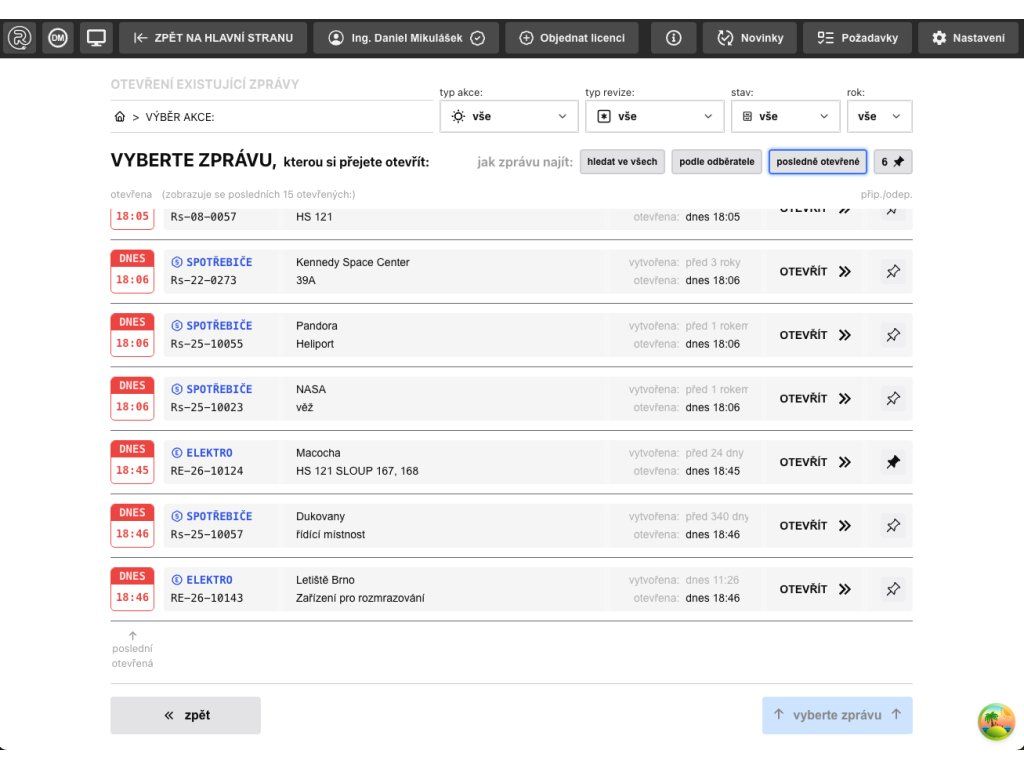
Task: Expand the typ akce dropdown
Action: (510, 116)
